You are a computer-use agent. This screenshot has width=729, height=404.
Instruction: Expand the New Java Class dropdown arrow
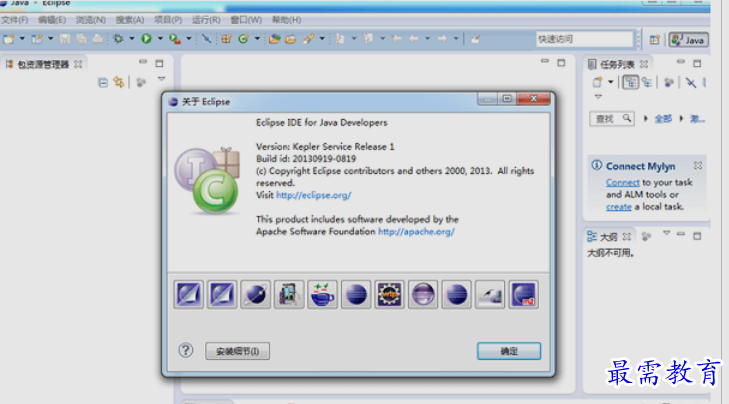(257, 39)
